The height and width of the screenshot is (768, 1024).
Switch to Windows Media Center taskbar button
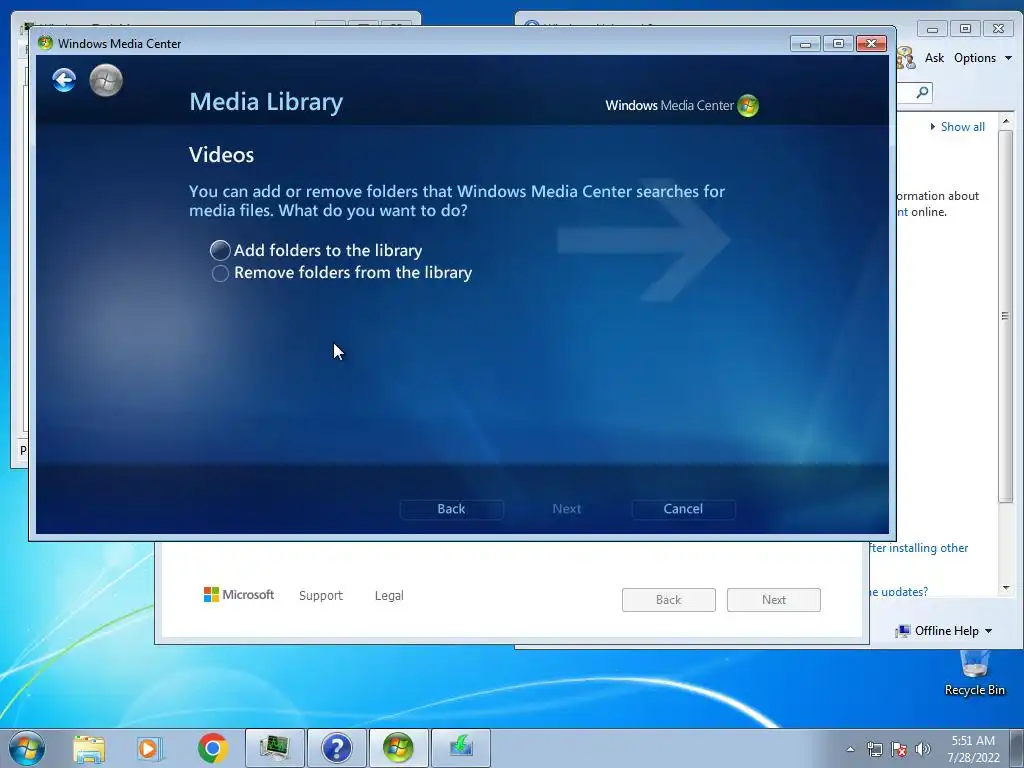(x=398, y=748)
